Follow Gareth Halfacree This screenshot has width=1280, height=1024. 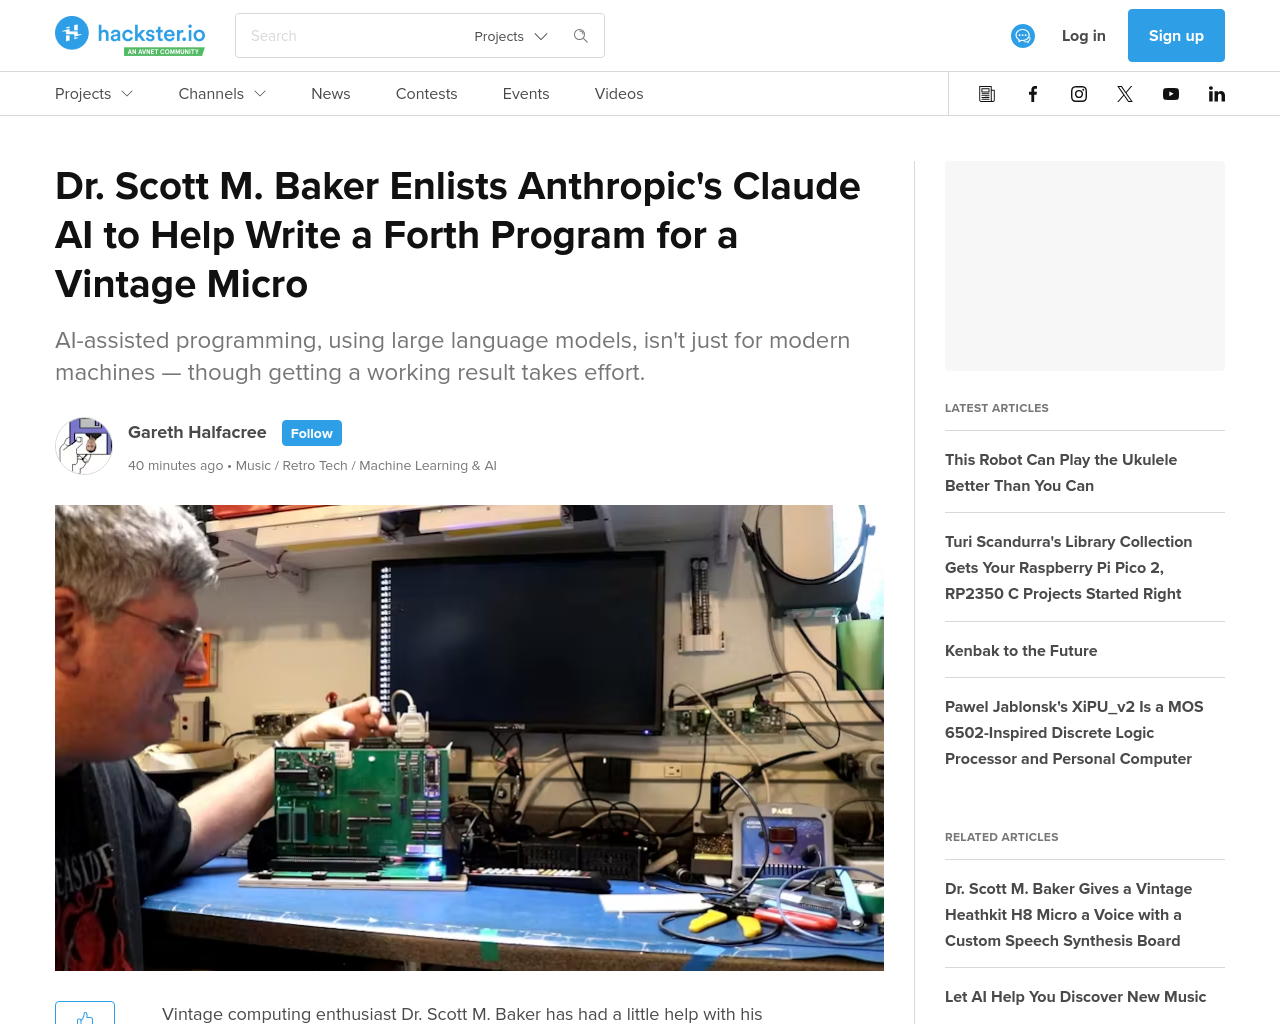pos(312,433)
